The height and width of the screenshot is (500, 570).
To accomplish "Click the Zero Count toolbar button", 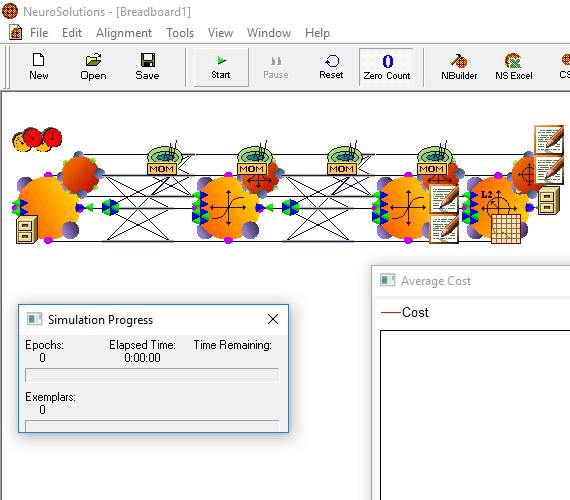I will (x=387, y=67).
